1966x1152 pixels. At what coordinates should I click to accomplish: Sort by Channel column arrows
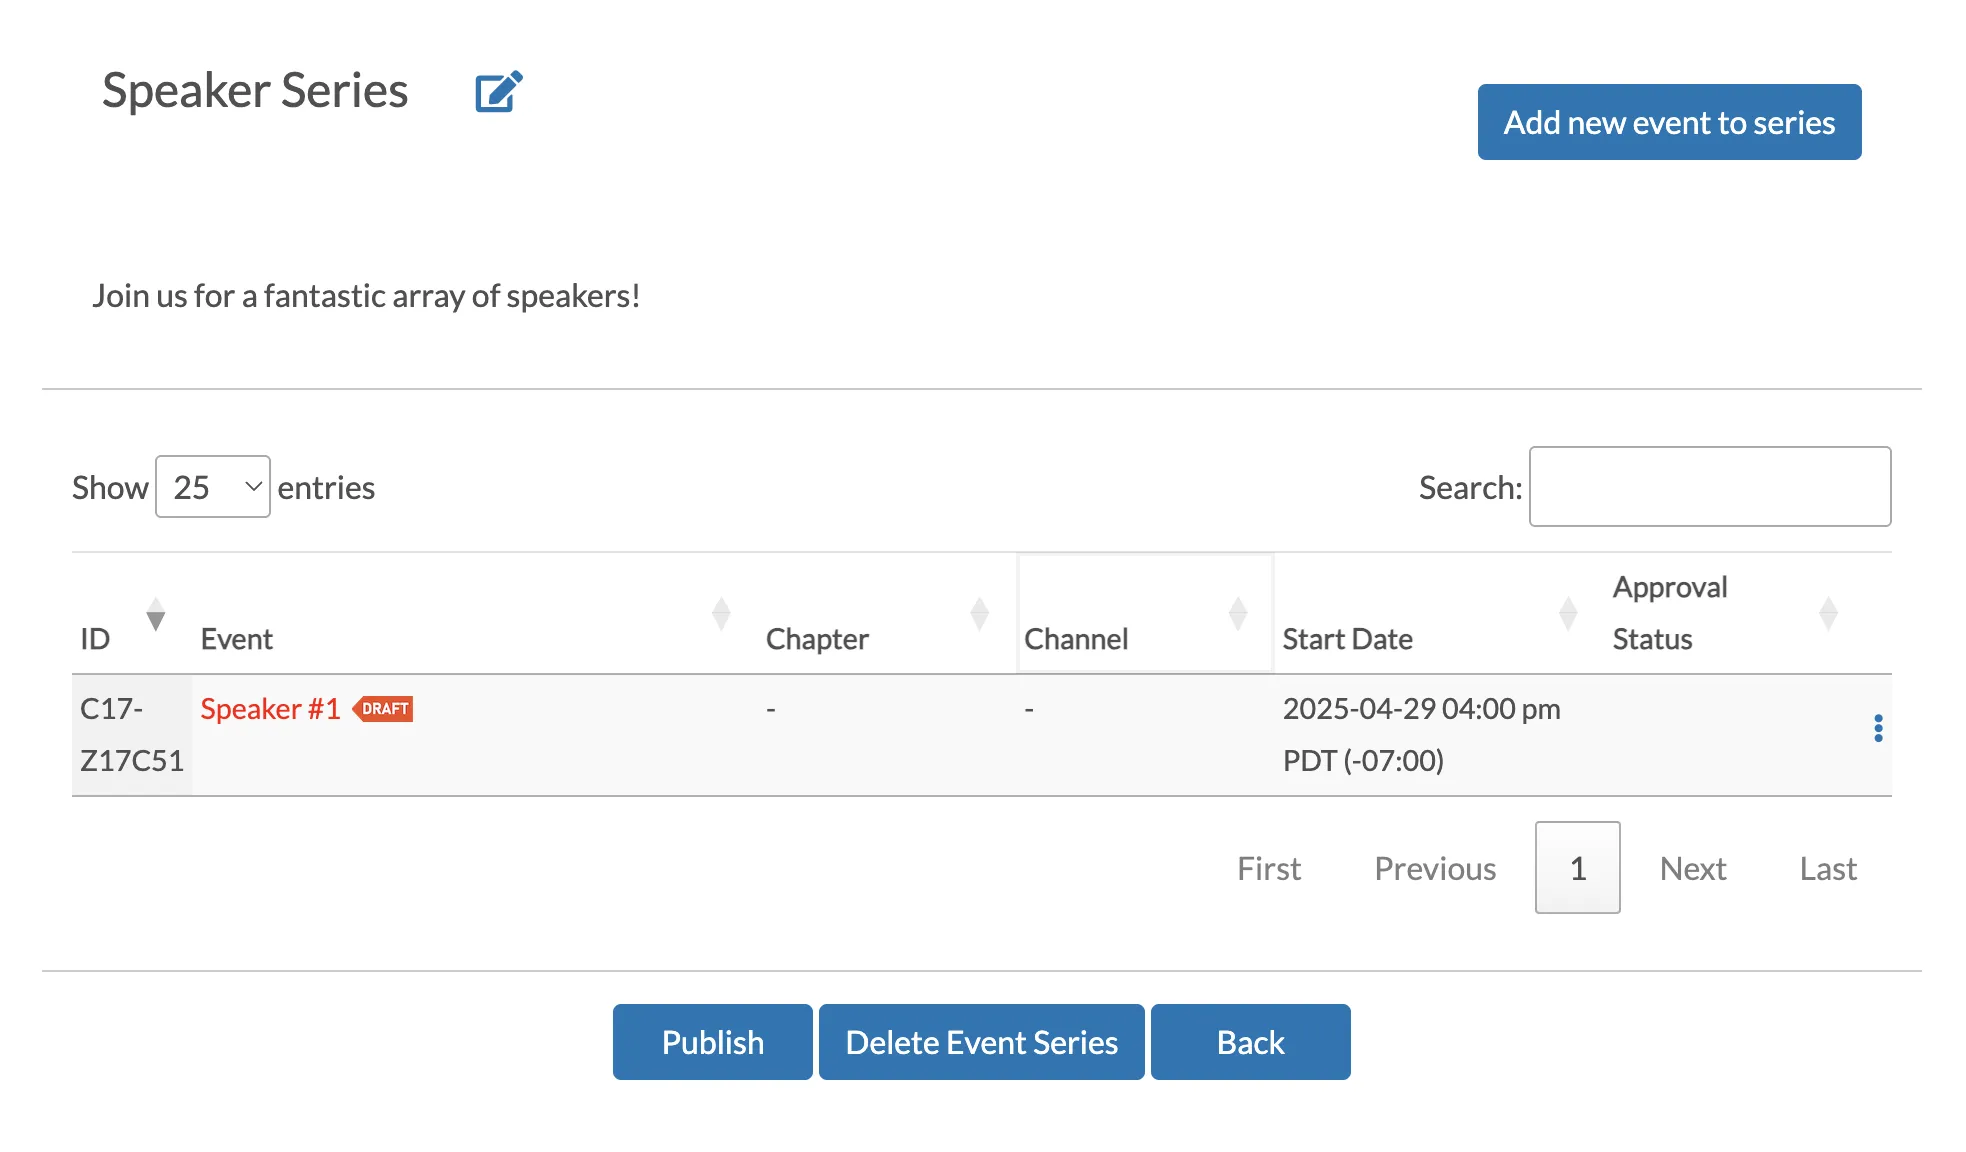1238,614
